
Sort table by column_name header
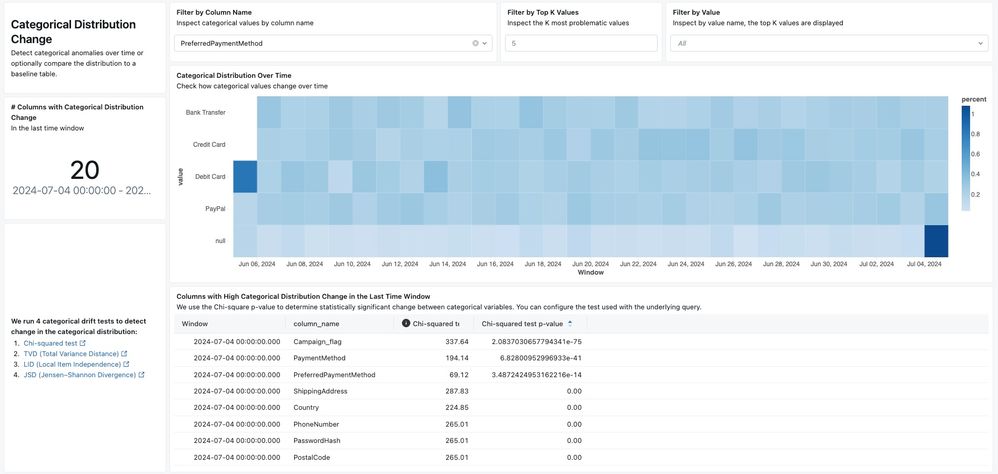(316, 324)
